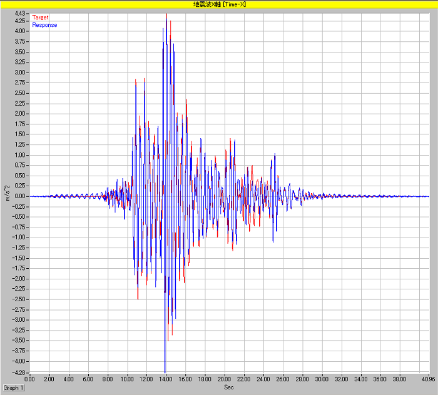Click the Sec x-axis label

coord(229,387)
